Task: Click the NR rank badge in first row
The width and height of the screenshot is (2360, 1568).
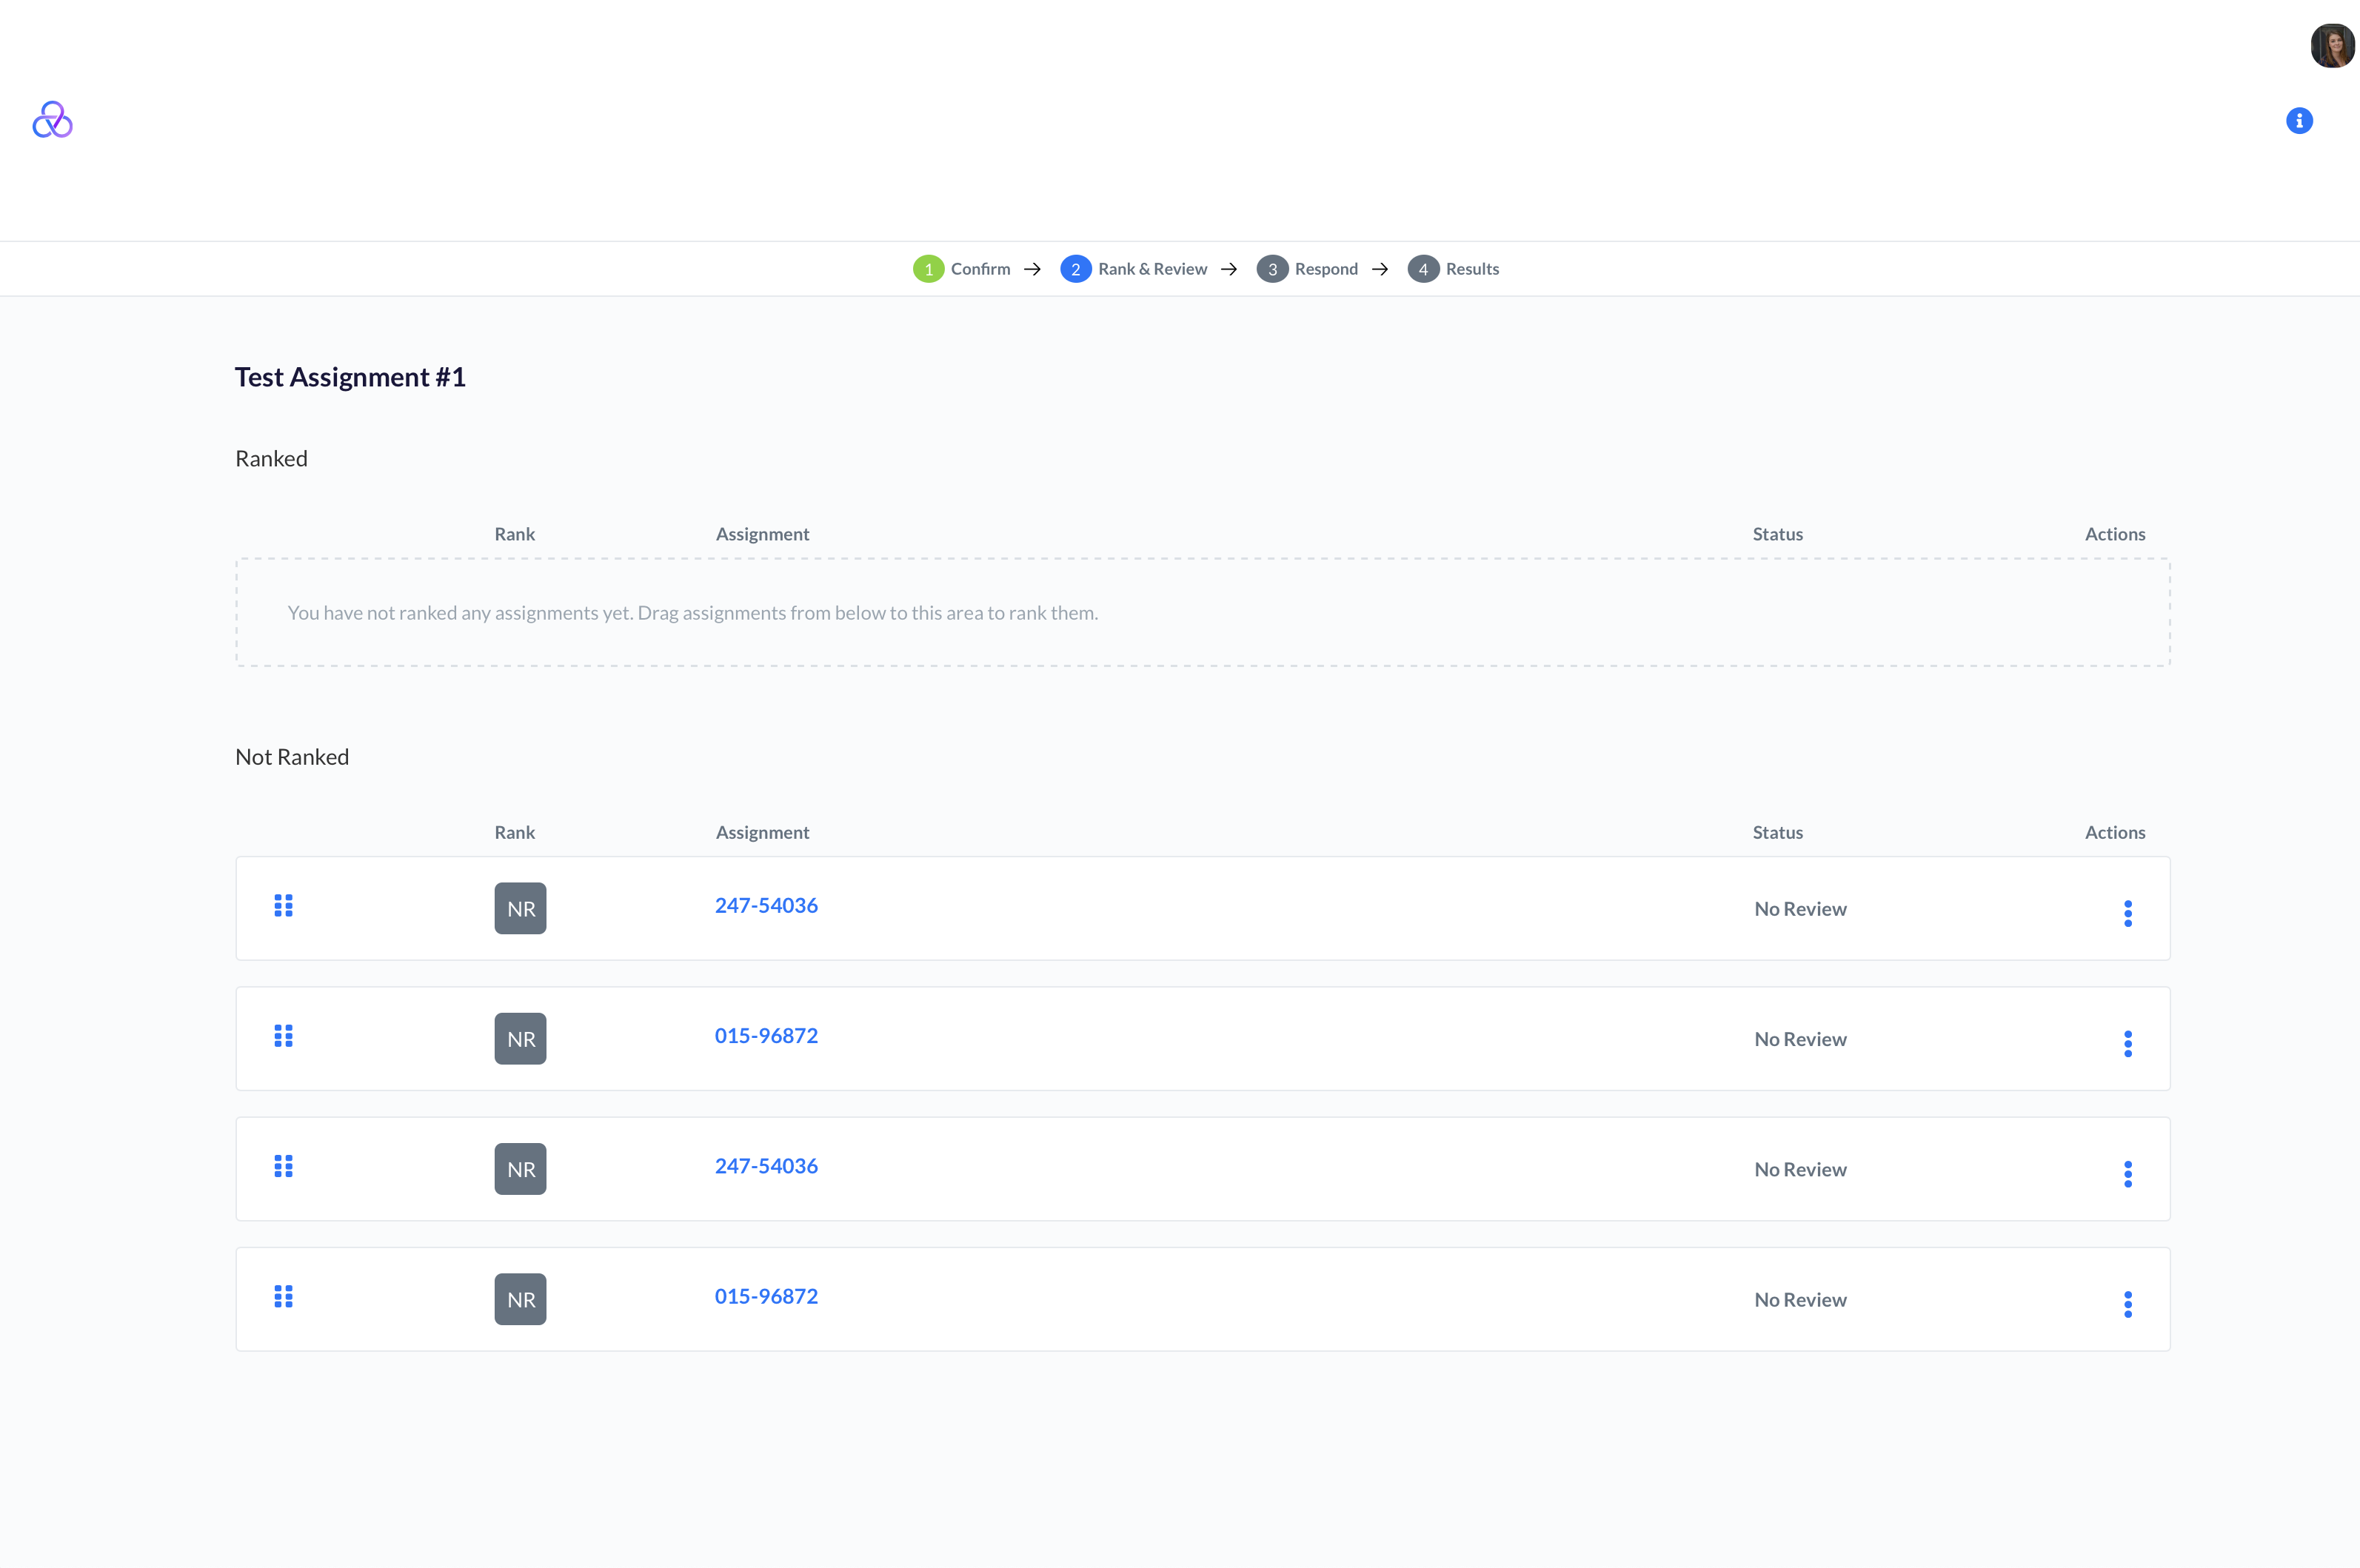Action: pos(520,908)
